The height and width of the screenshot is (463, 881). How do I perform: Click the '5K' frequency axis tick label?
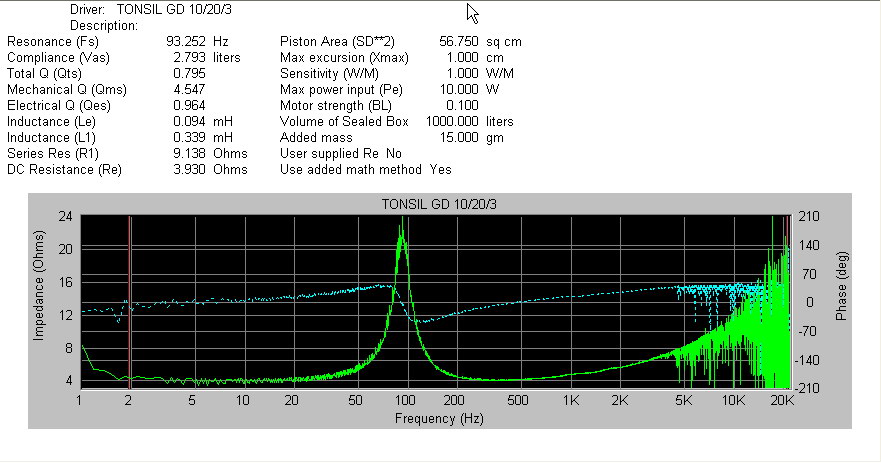pyautogui.click(x=684, y=401)
